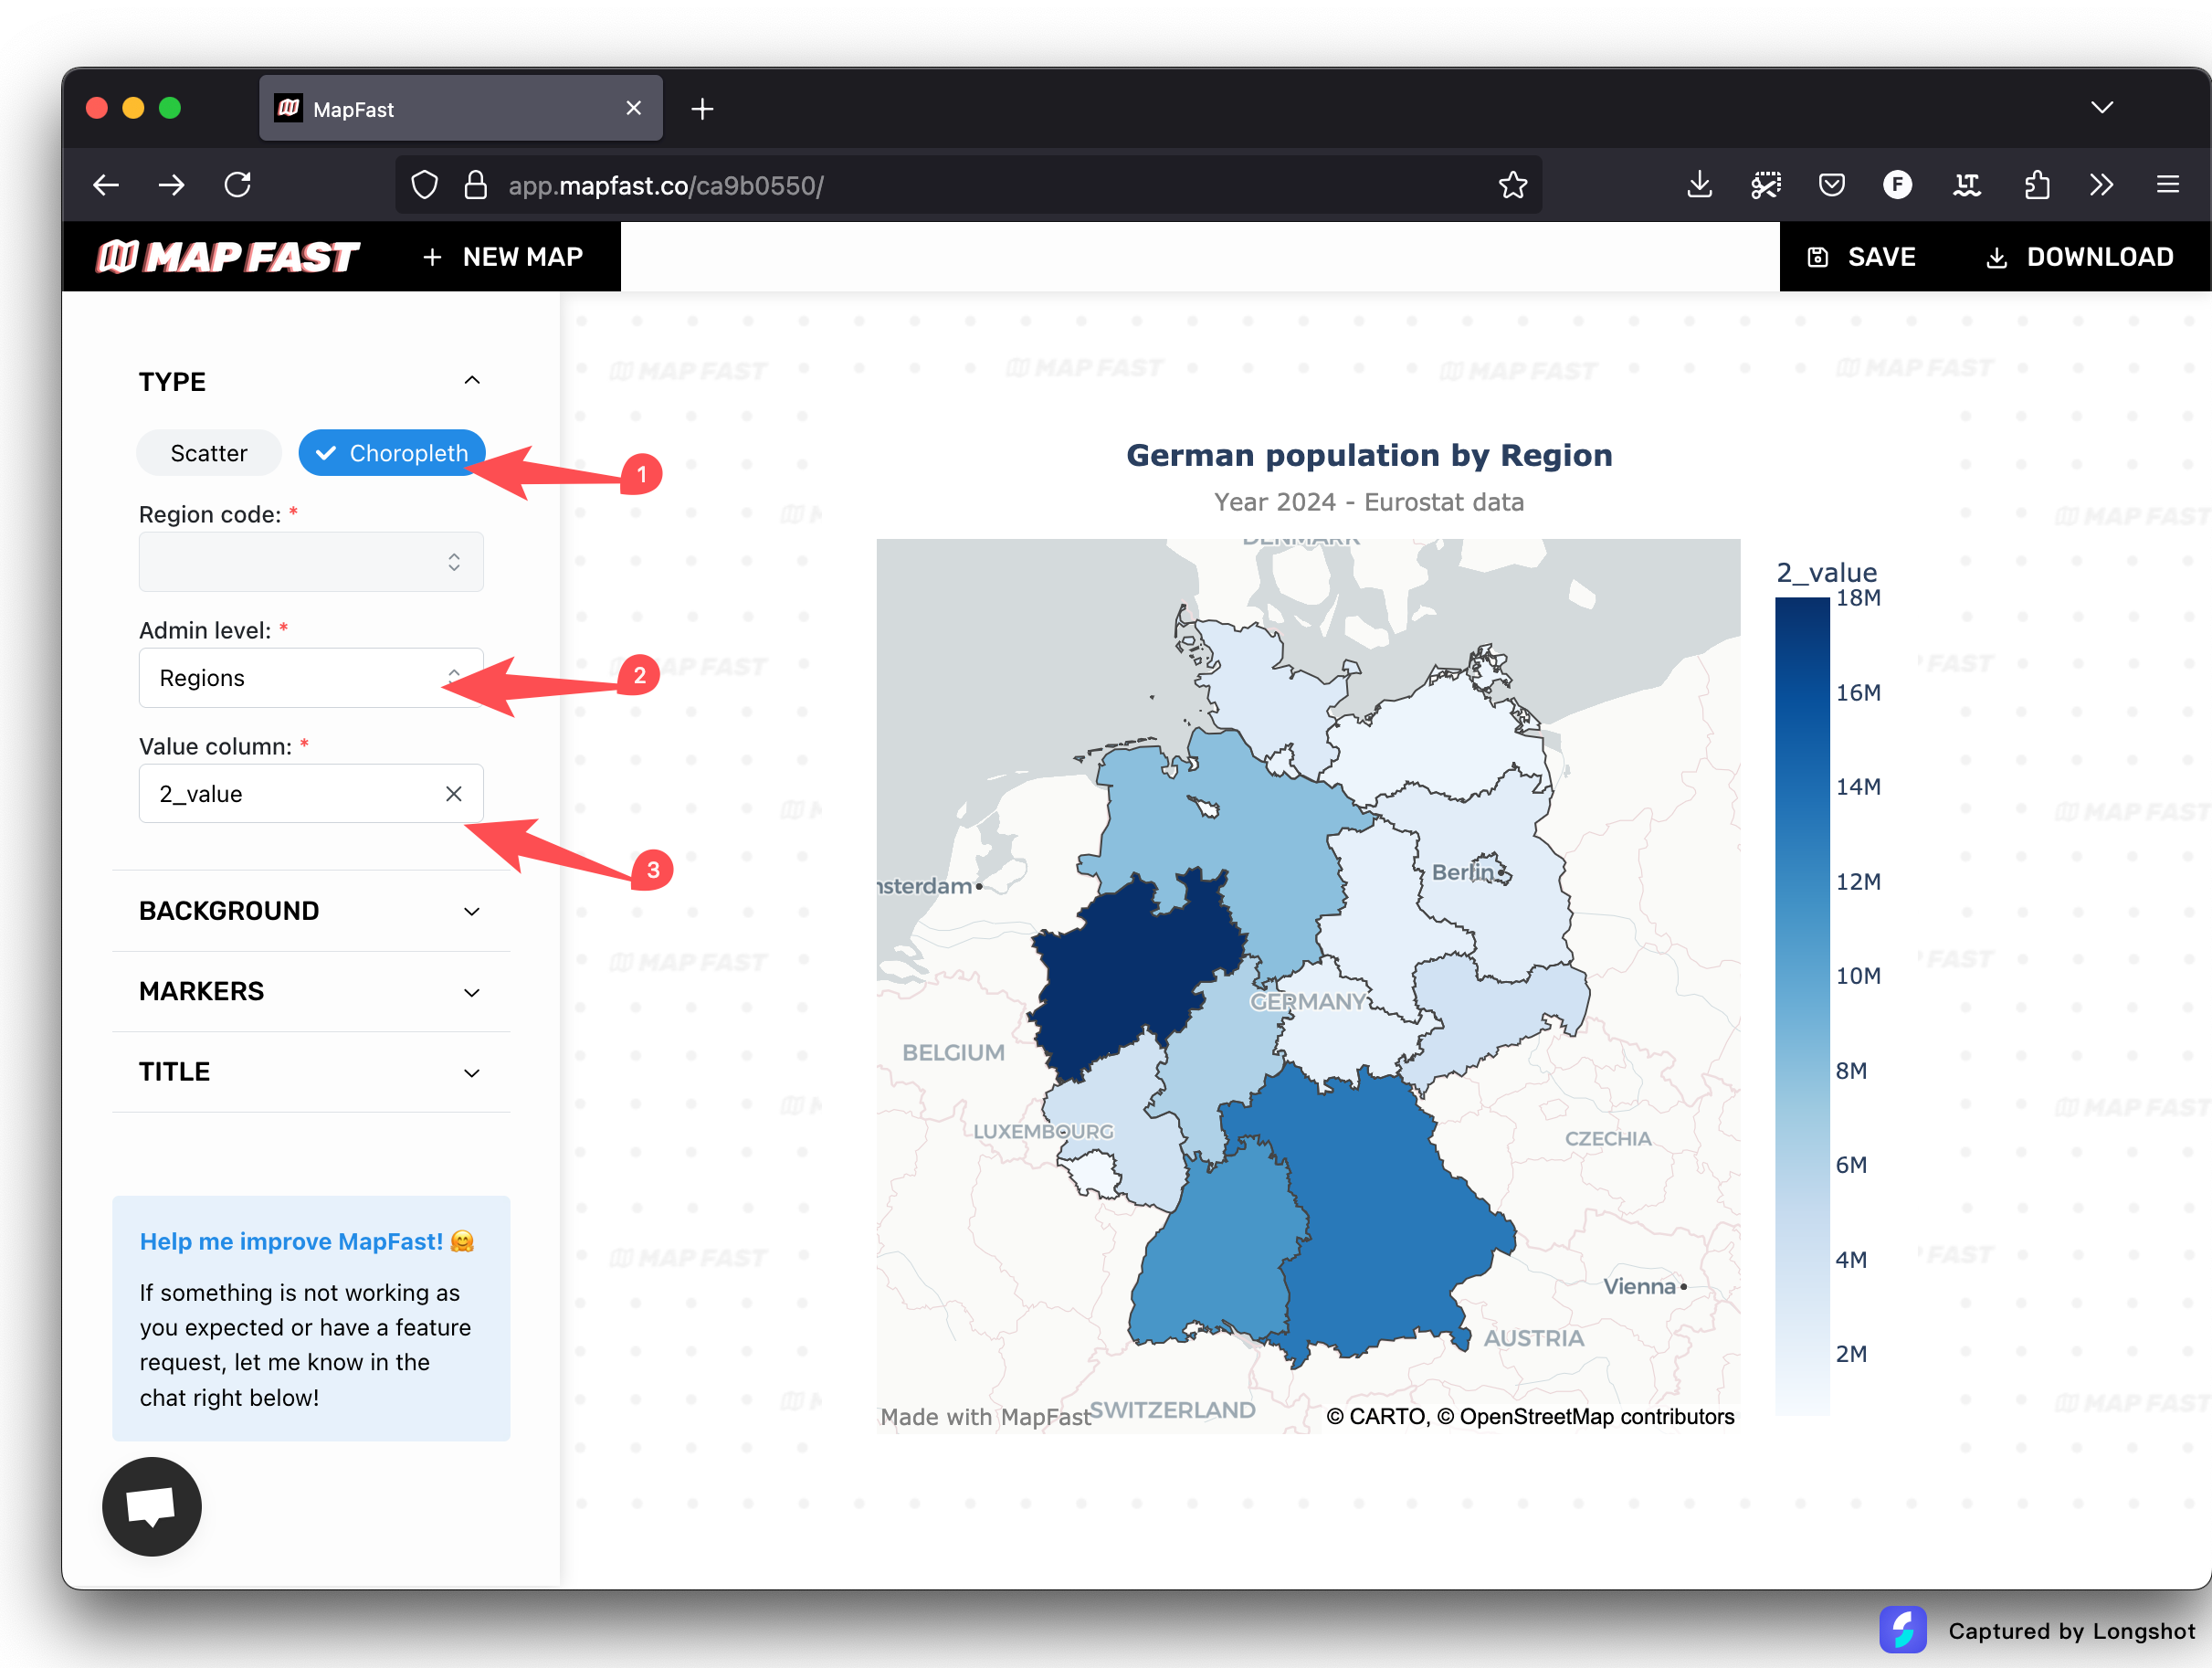Open the extensions puzzle icon

click(2036, 185)
